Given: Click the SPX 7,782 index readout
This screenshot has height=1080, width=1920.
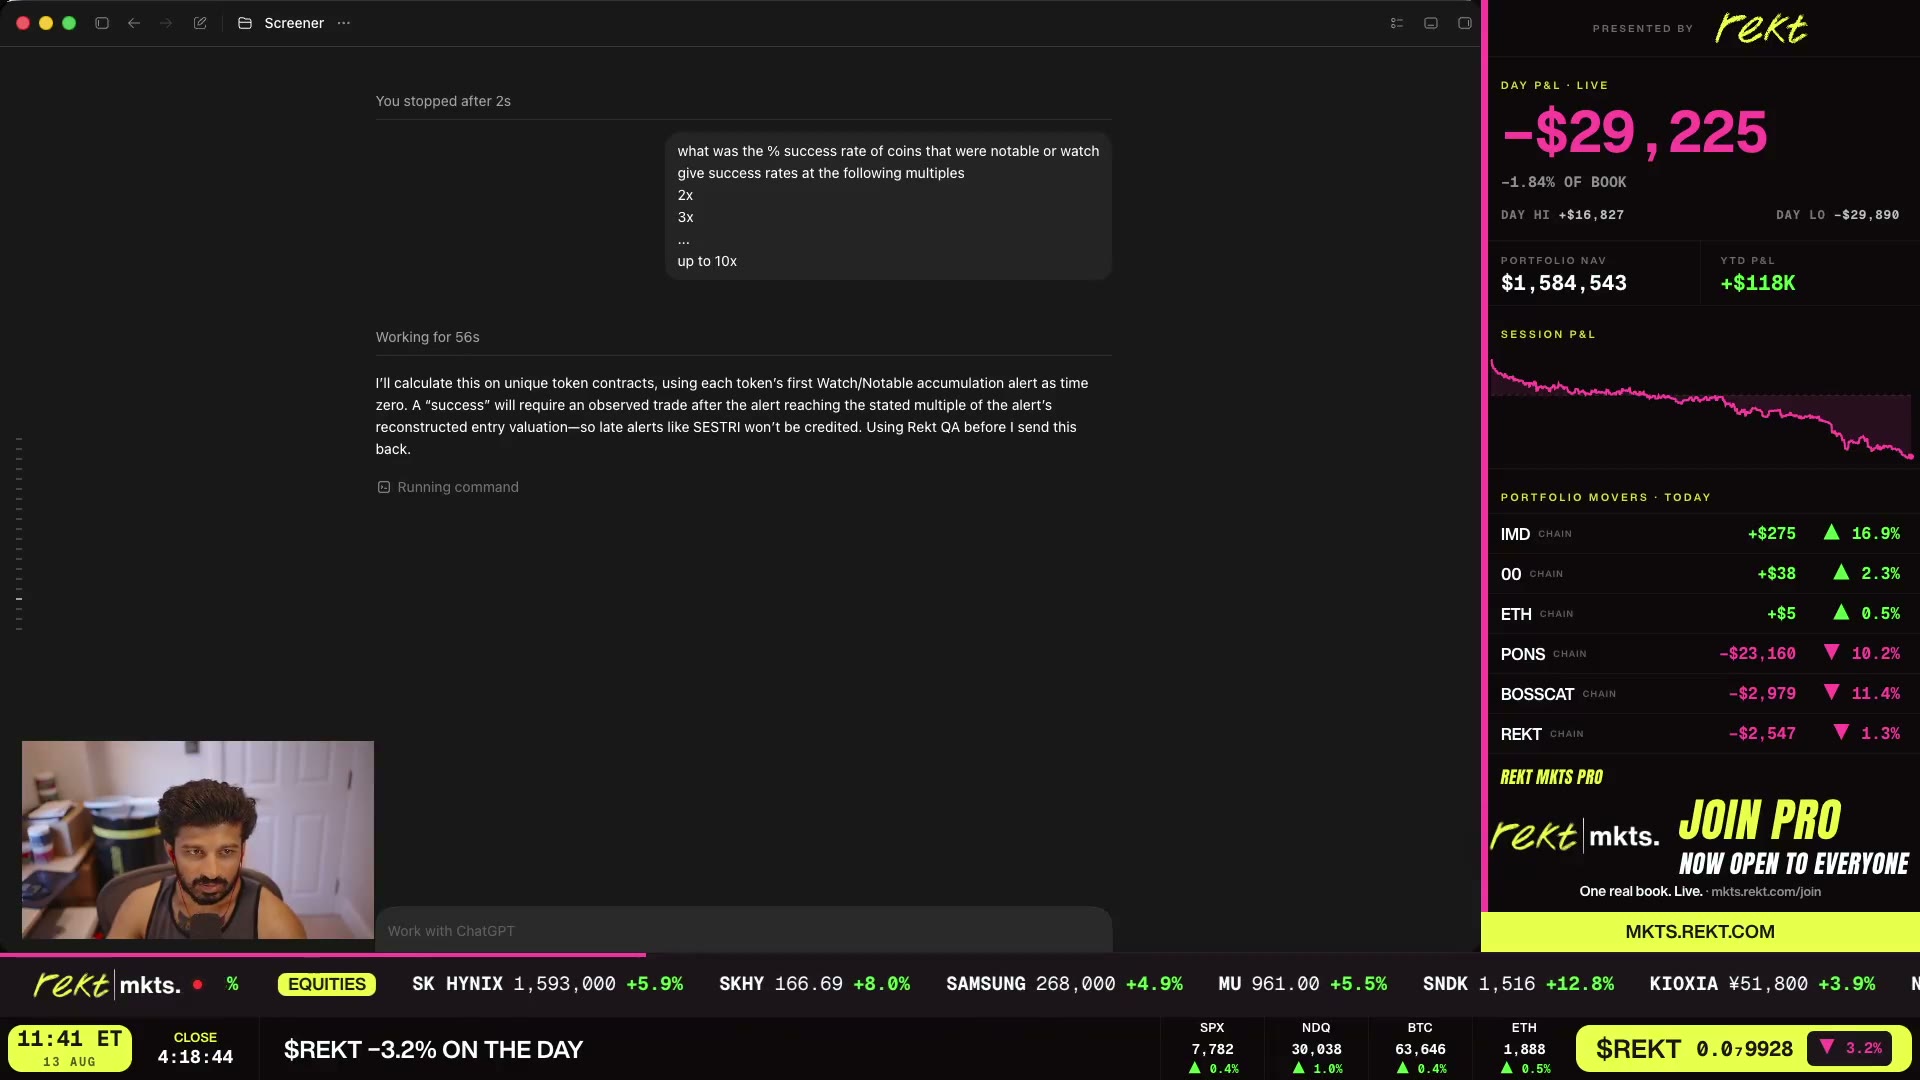Looking at the screenshot, I should pyautogui.click(x=1212, y=1048).
